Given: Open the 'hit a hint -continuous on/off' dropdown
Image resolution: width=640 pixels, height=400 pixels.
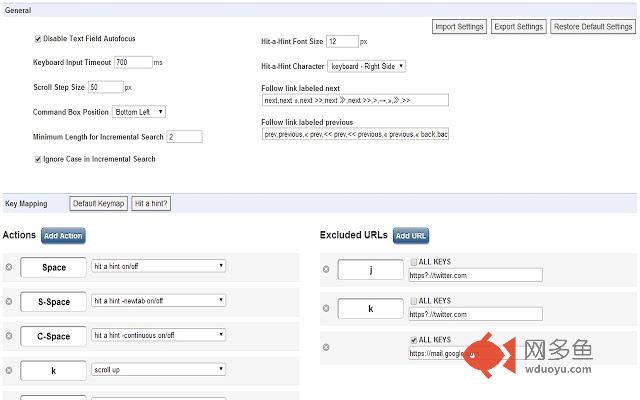Looking at the screenshot, I should [158, 335].
